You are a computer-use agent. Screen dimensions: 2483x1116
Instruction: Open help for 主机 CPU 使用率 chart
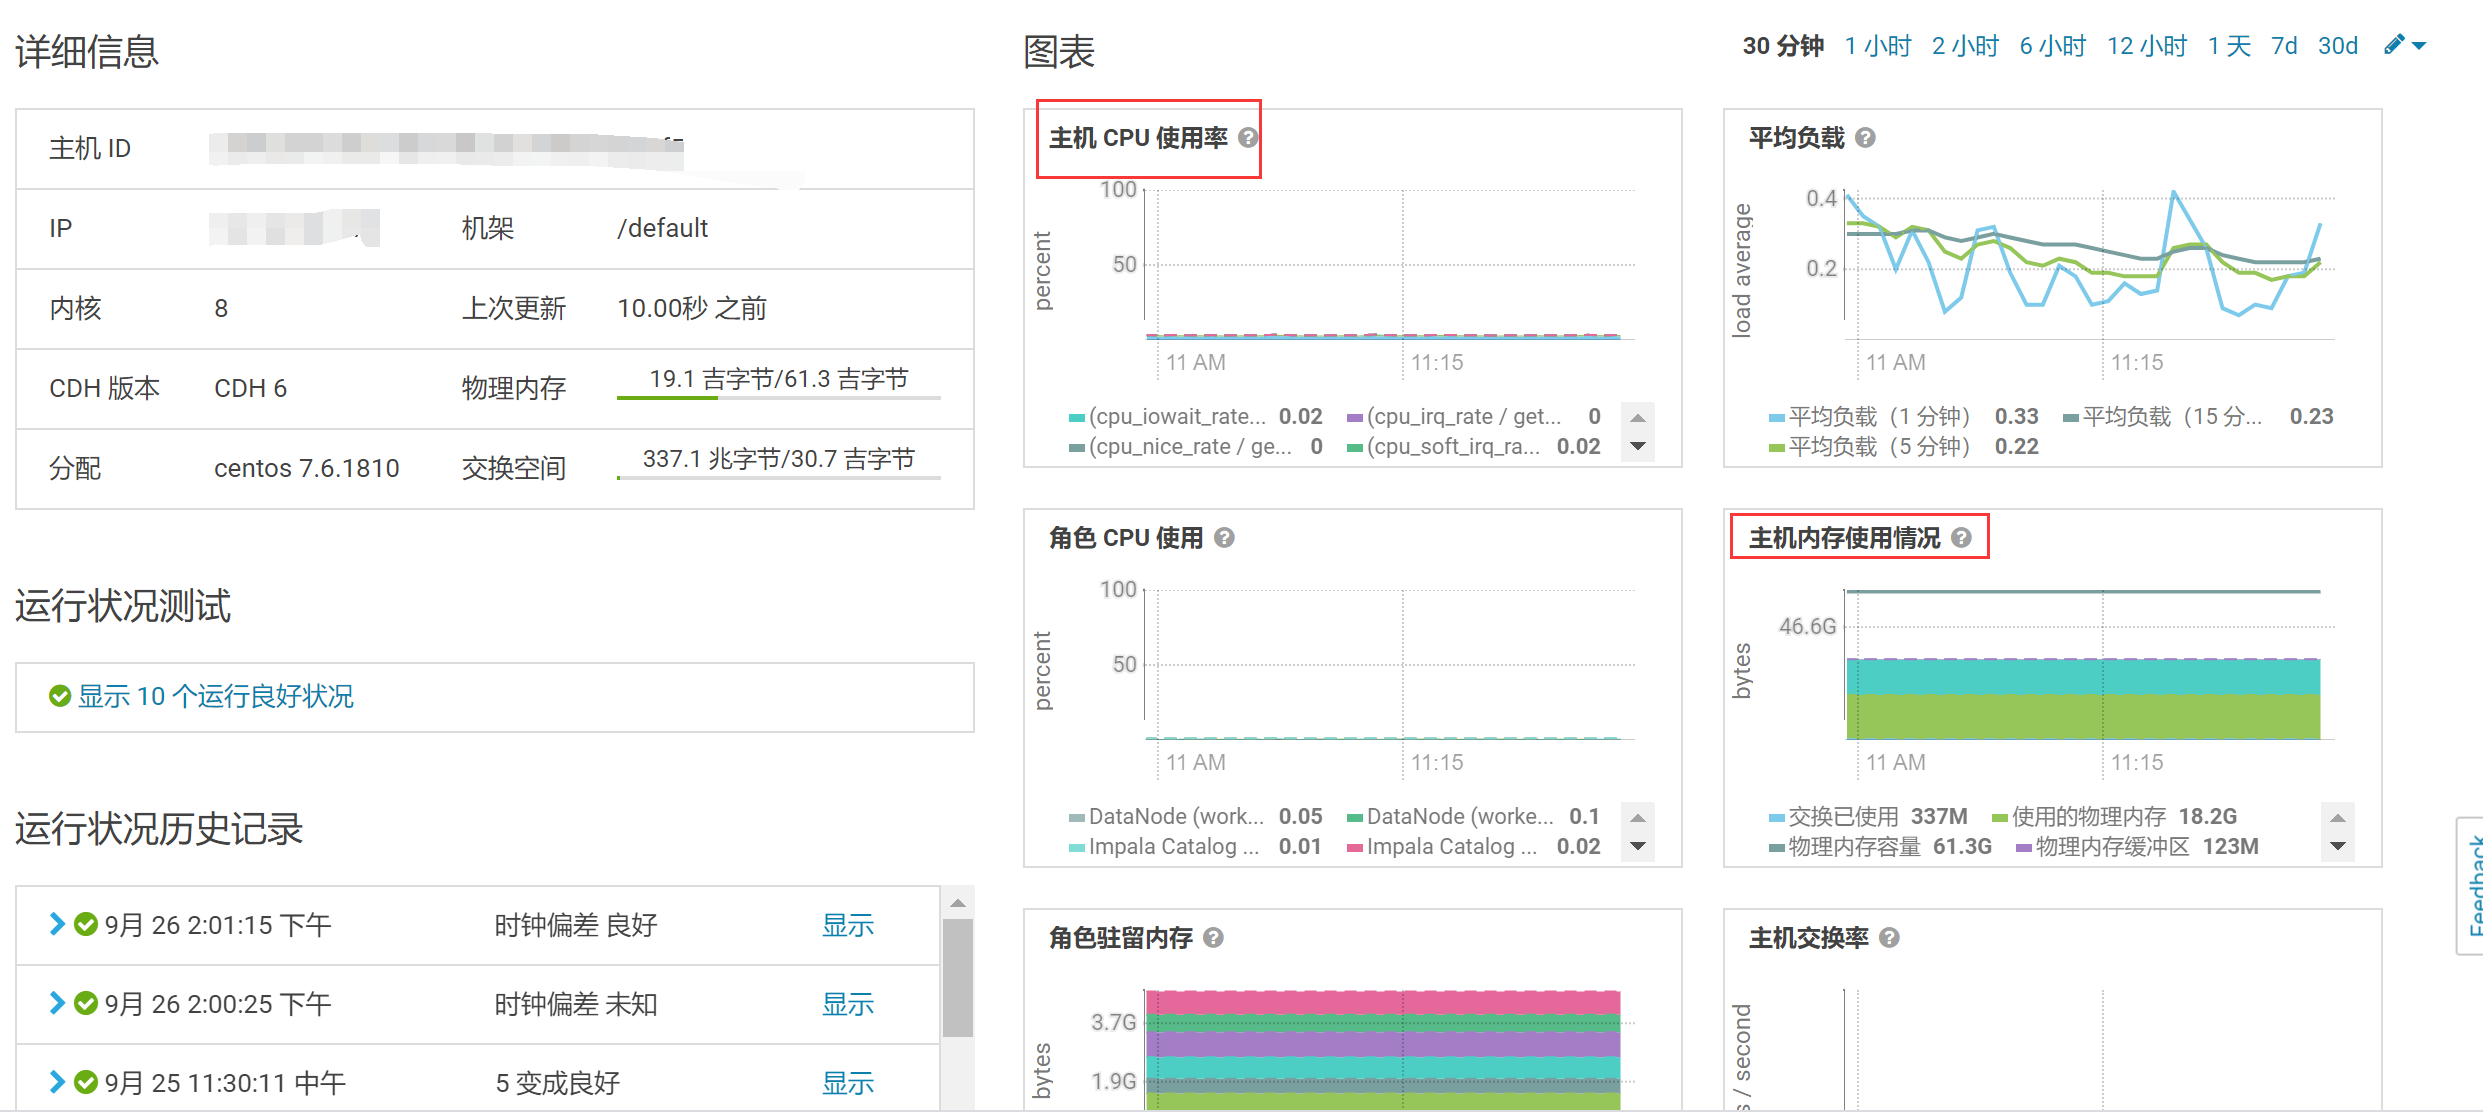pyautogui.click(x=1247, y=138)
